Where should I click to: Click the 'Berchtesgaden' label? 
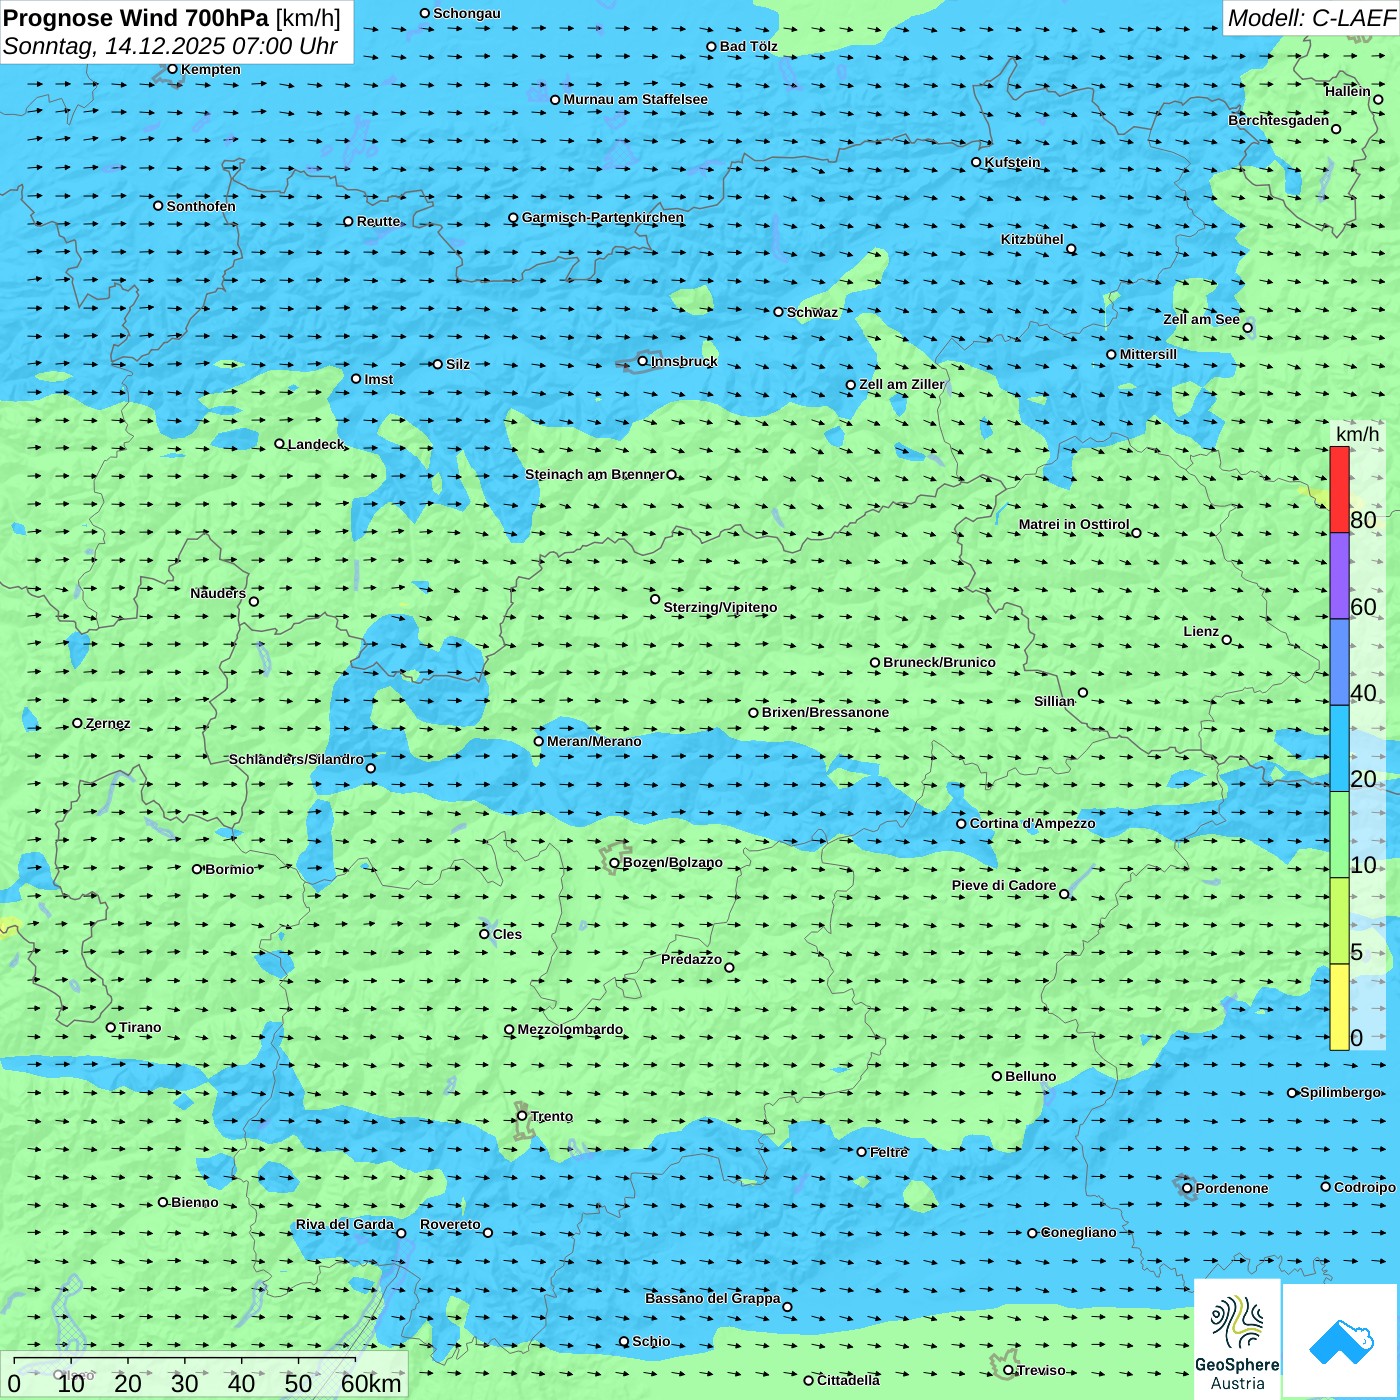click(1279, 120)
